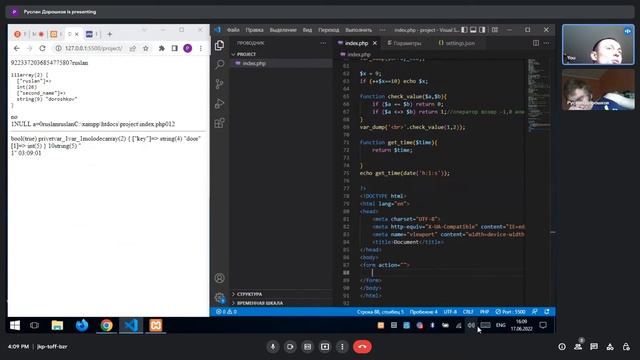The height and width of the screenshot is (360, 640).
Task: Open the Правка menu in VS Code
Action: pos(254,30)
